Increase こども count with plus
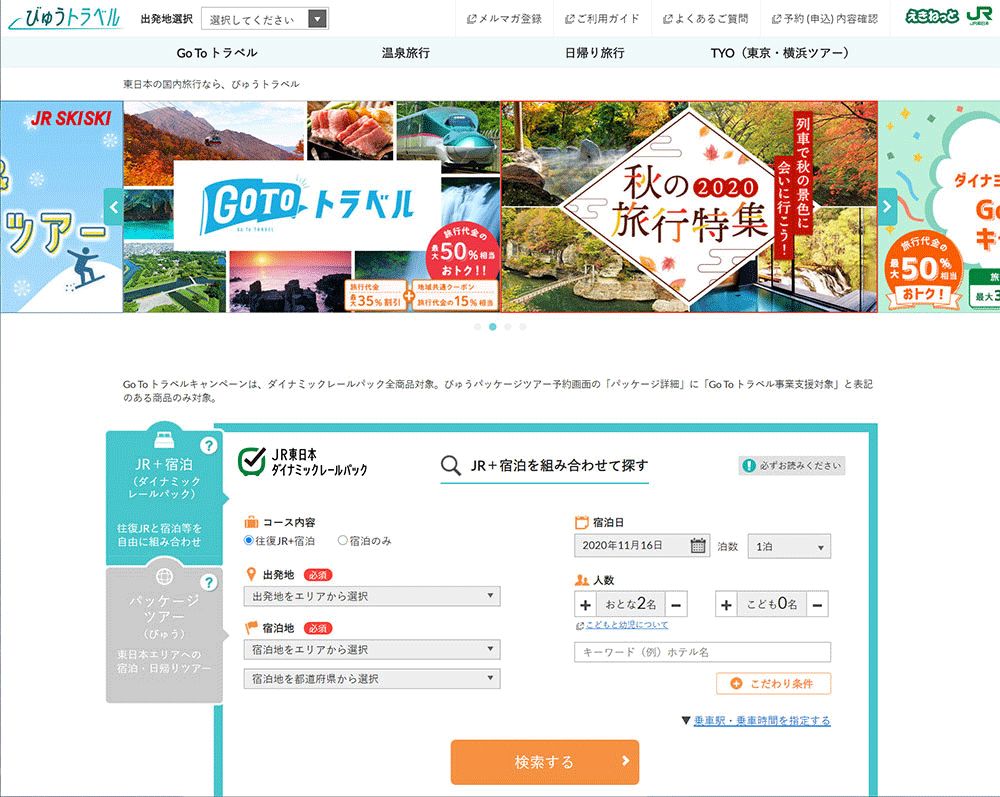Screen dimensions: 1000x797 tap(726, 604)
